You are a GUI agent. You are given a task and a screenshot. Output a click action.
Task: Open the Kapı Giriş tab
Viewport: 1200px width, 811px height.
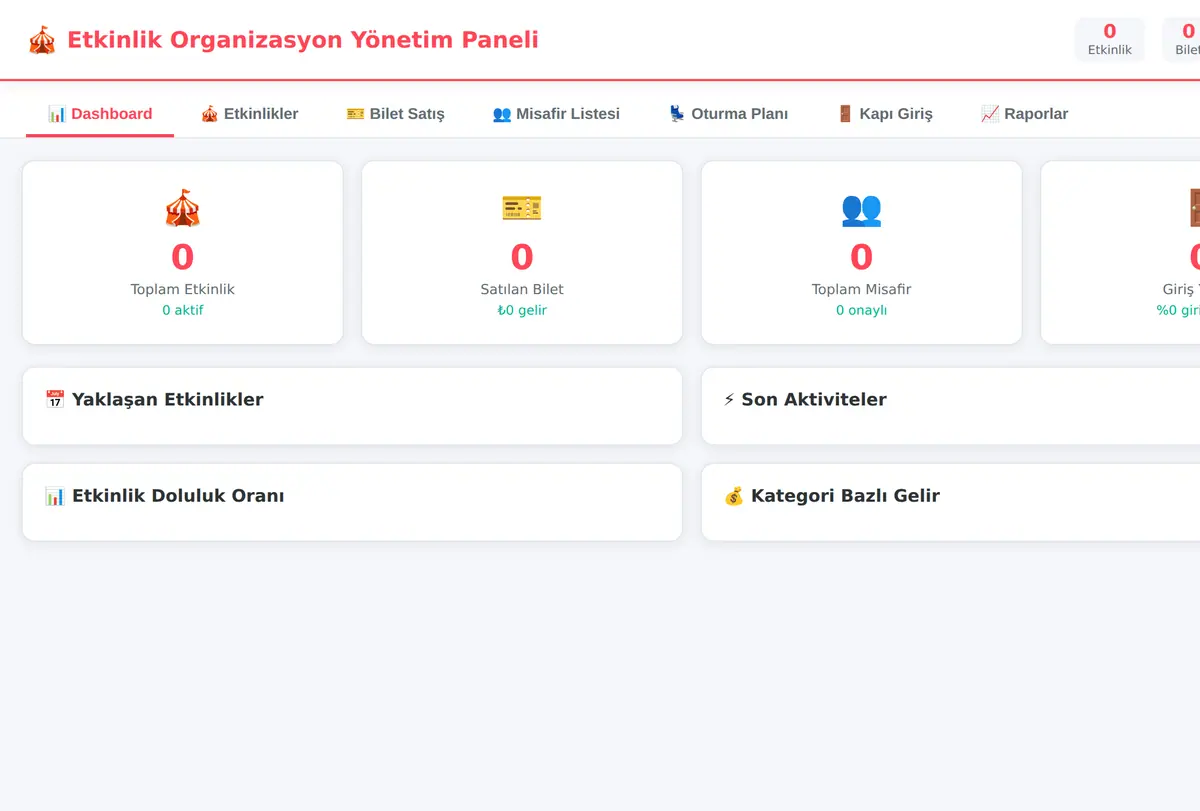[884, 114]
